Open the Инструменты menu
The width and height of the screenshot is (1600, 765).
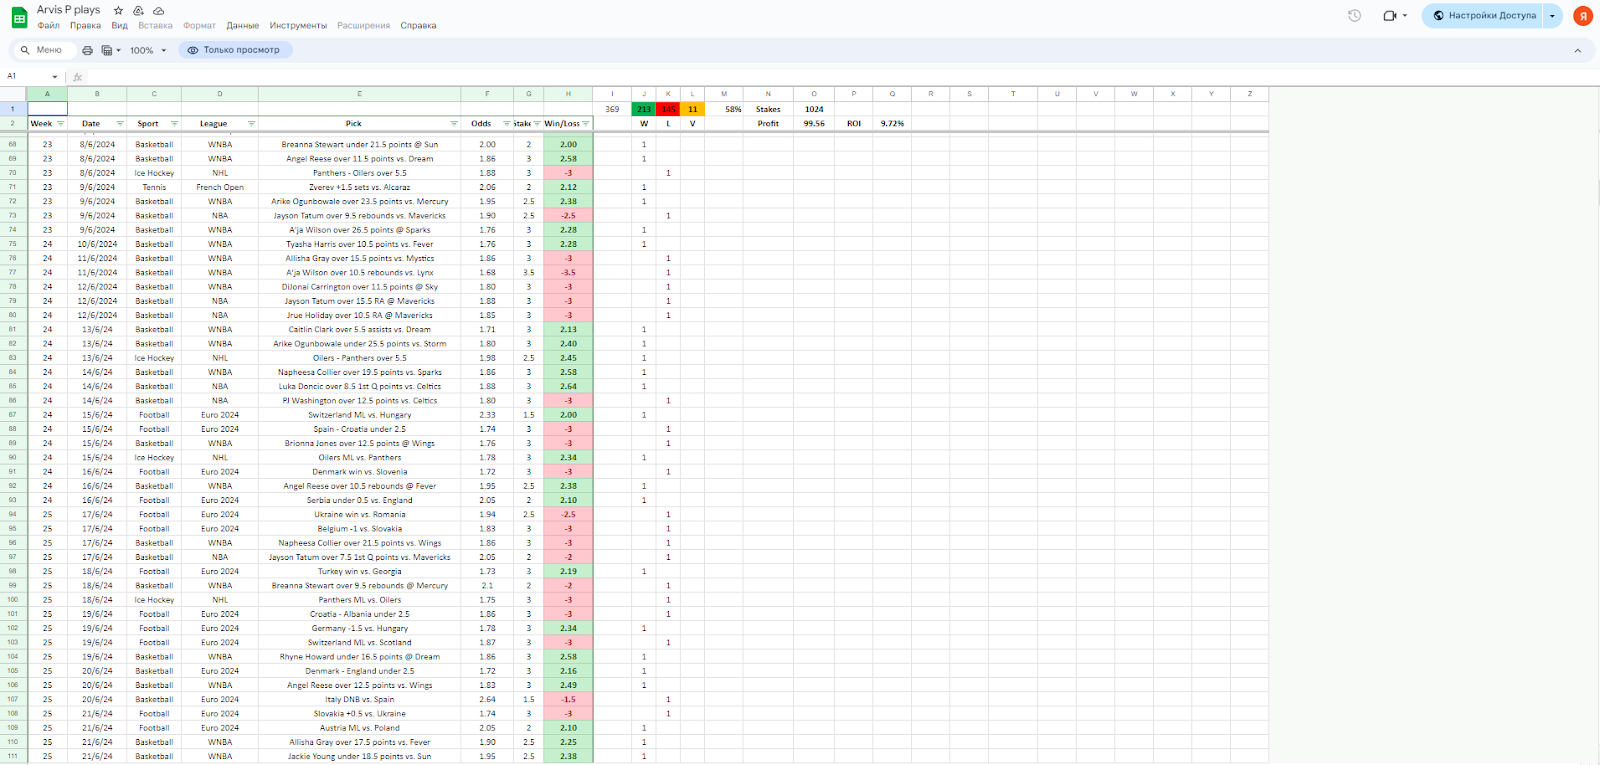point(298,26)
